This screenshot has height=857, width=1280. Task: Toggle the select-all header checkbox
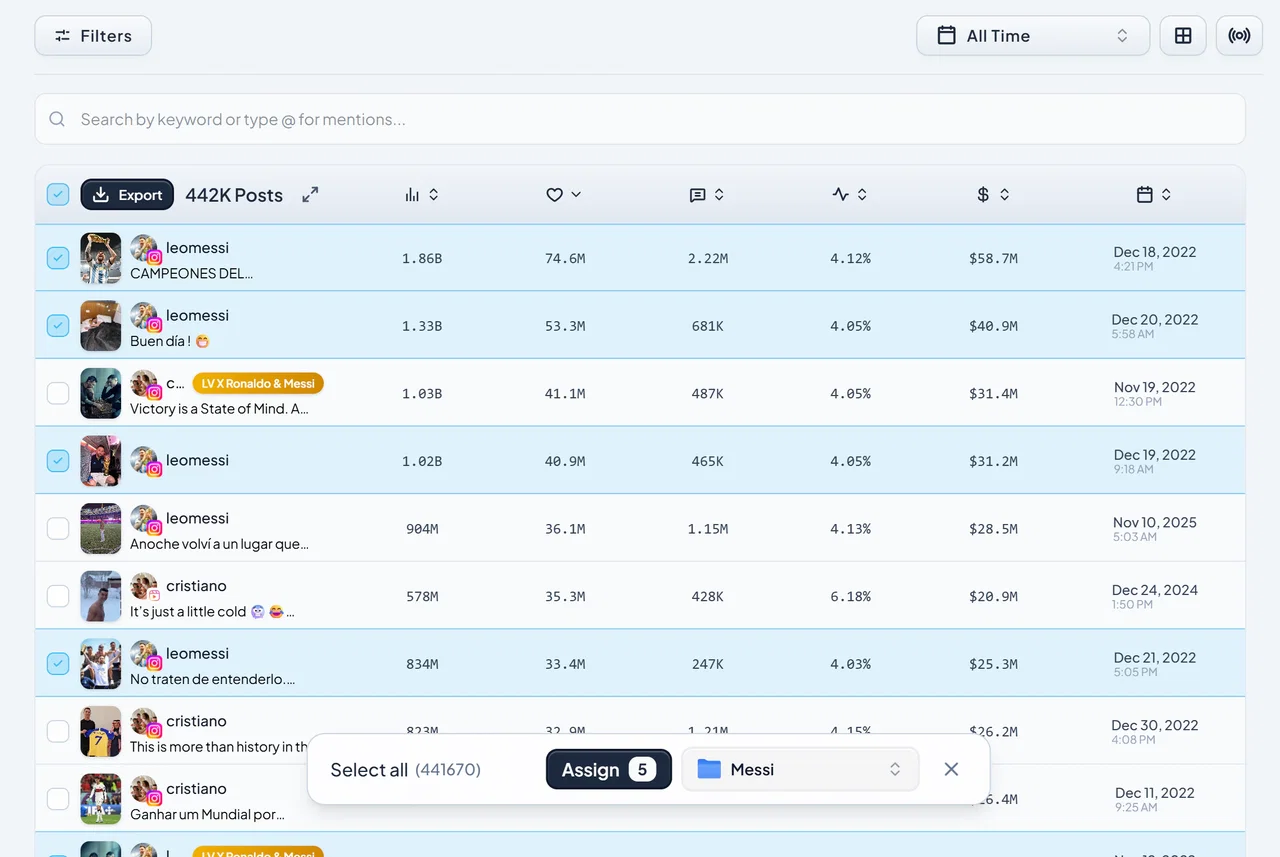tap(58, 195)
